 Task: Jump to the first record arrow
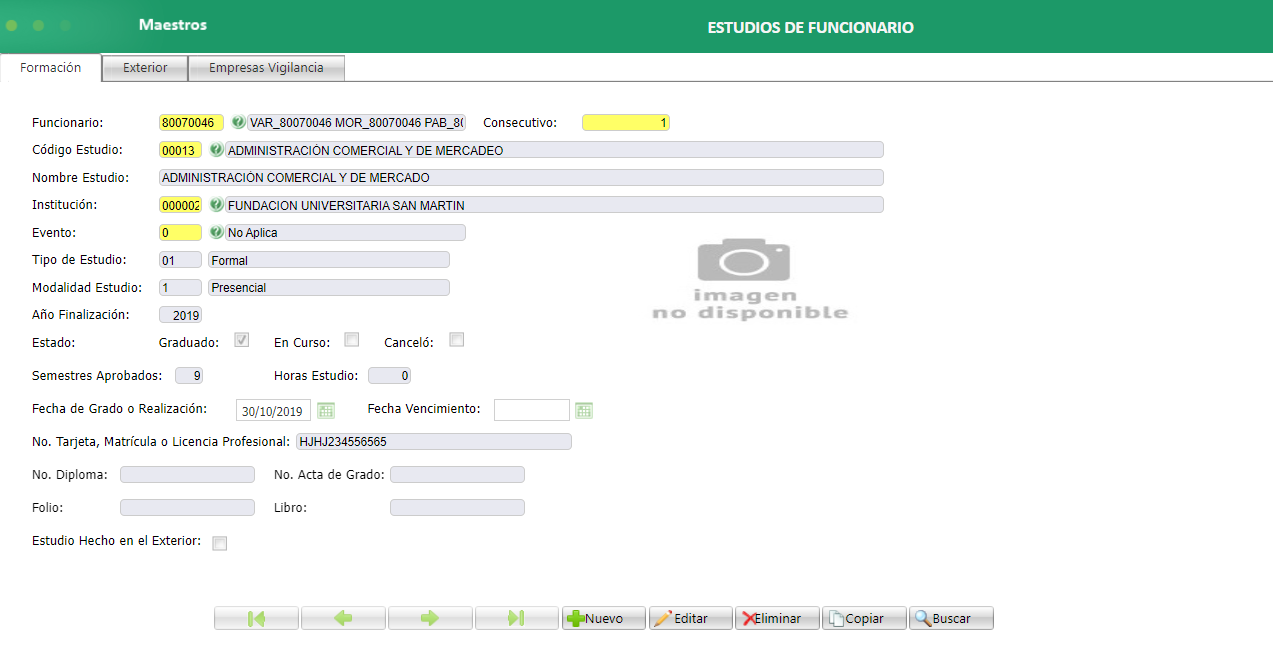(256, 617)
